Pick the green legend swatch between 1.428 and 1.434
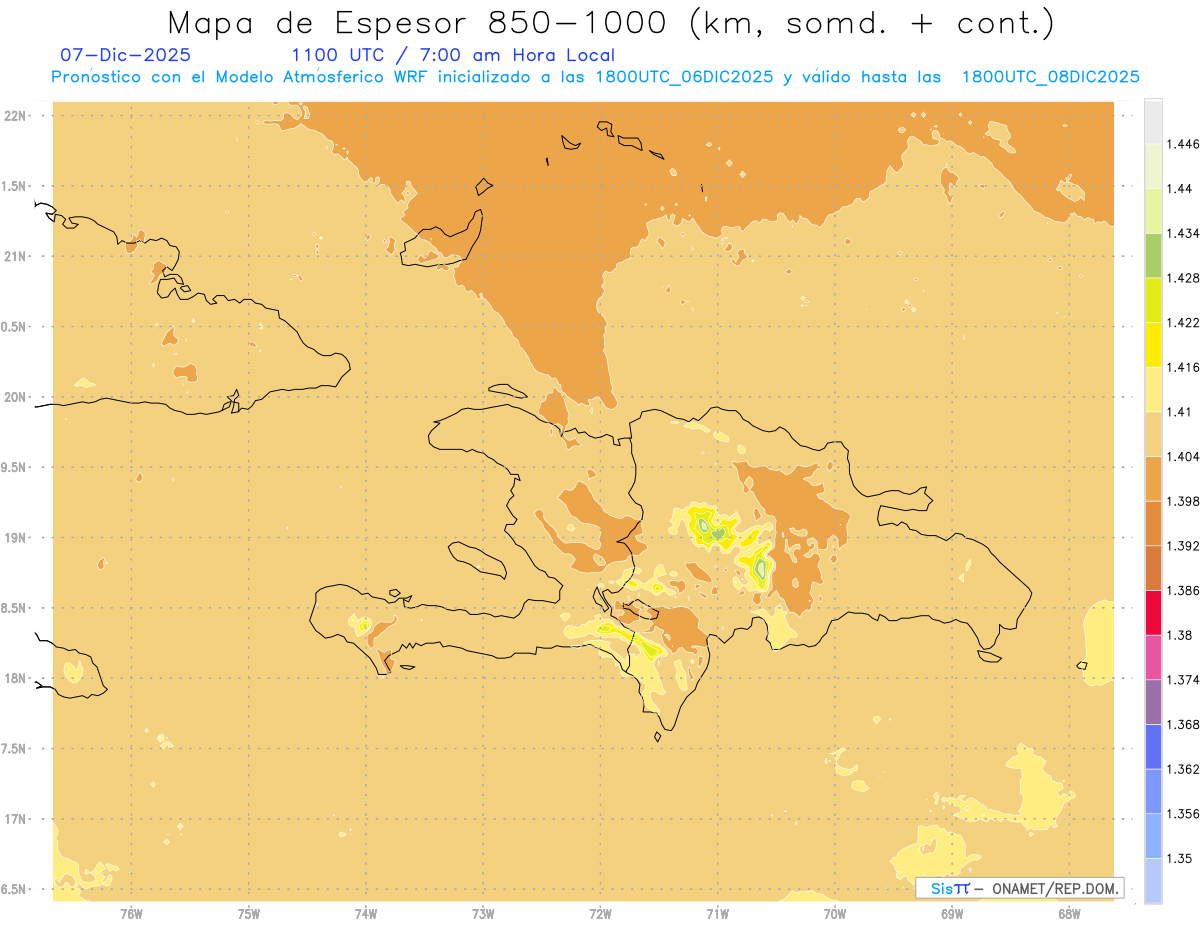This screenshot has height=927, width=1200. pyautogui.click(x=1153, y=256)
